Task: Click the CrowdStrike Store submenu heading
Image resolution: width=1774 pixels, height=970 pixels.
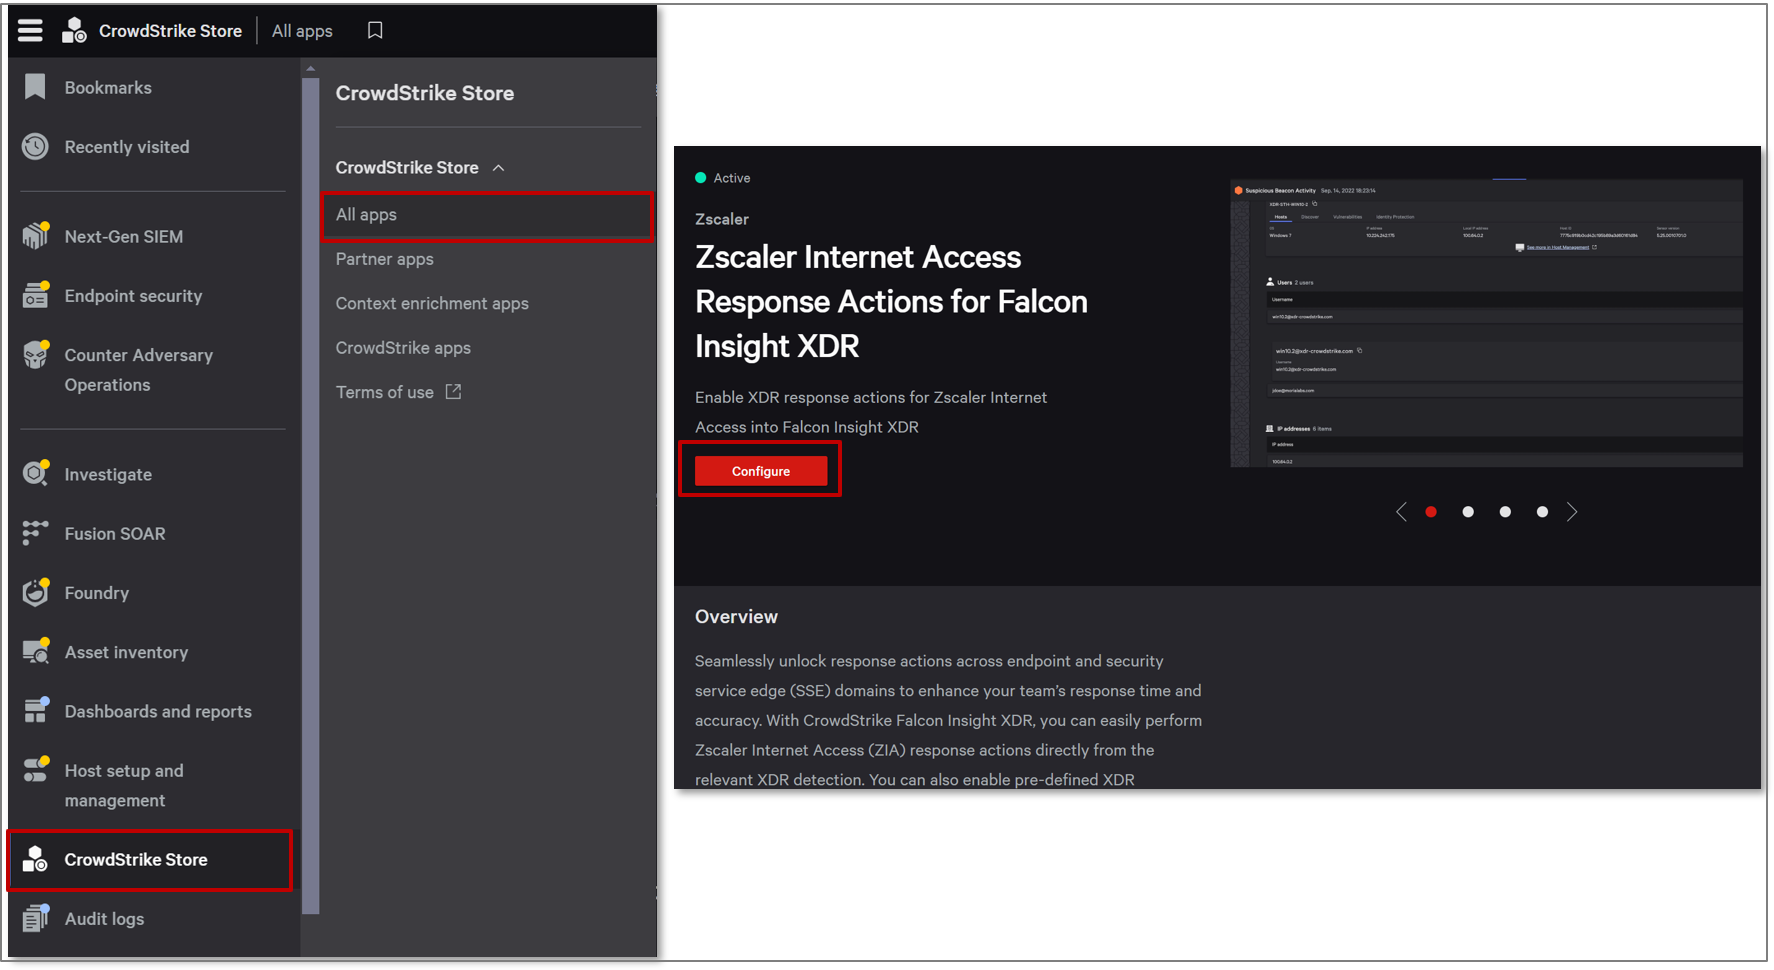Action: click(x=425, y=93)
